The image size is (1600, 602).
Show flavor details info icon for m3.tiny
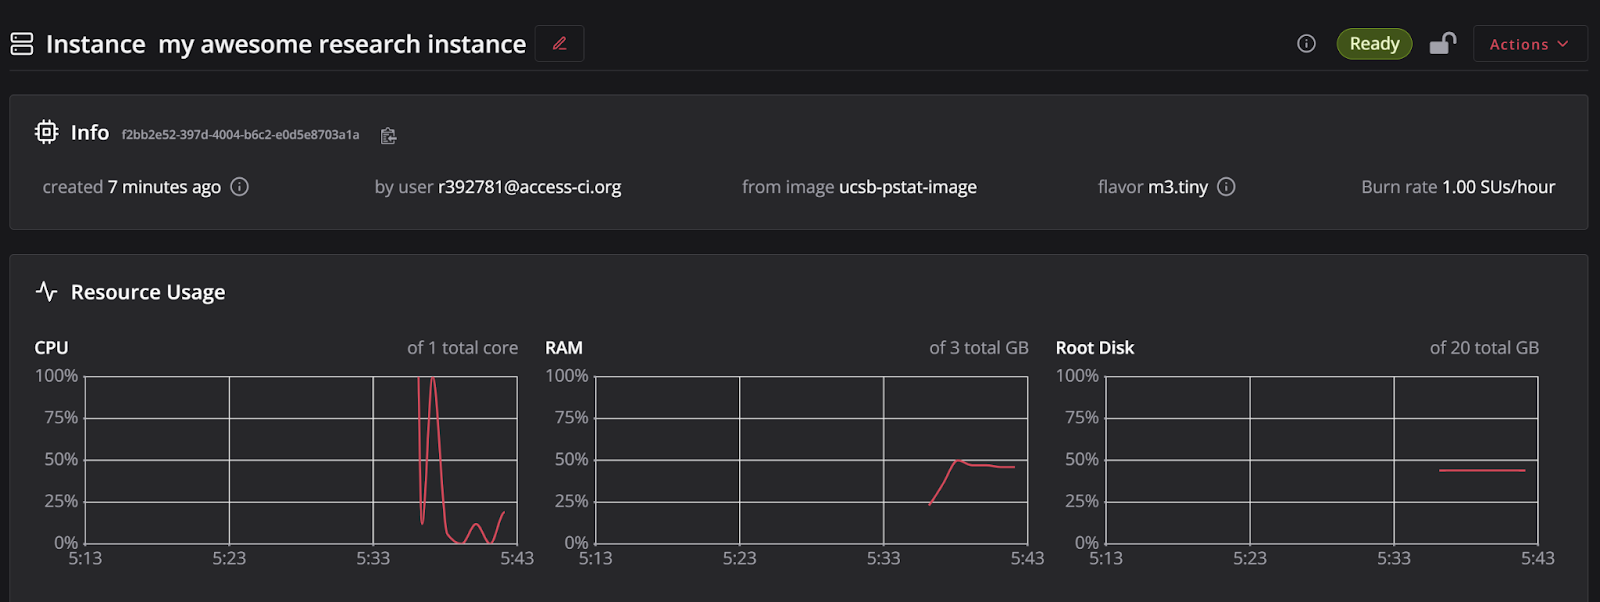click(x=1227, y=187)
